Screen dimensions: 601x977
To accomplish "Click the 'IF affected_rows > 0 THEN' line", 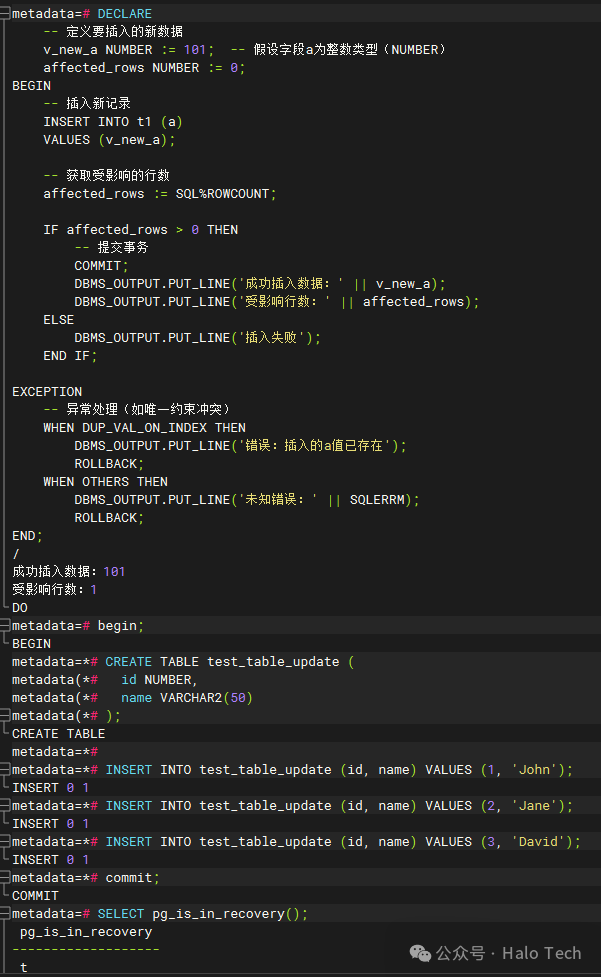I will click(x=141, y=230).
